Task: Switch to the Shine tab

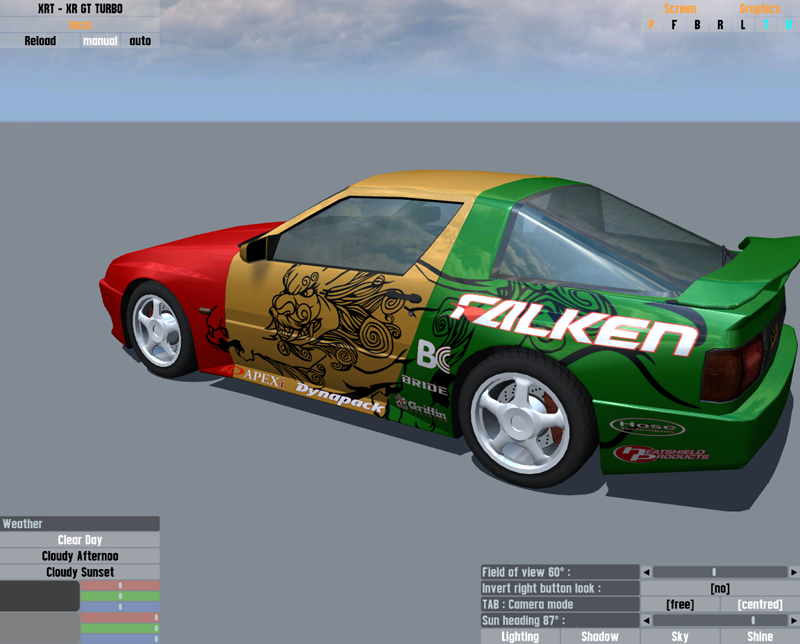Action: (760, 636)
